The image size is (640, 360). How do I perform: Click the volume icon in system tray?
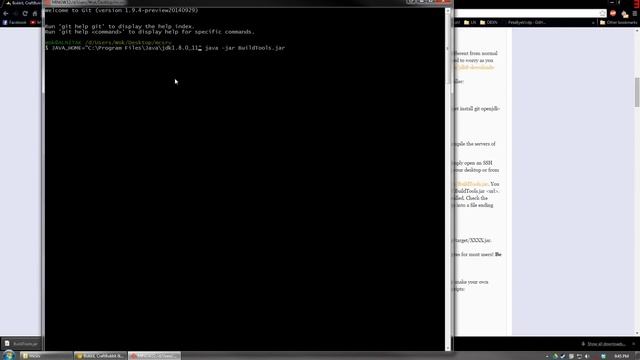[587, 356]
